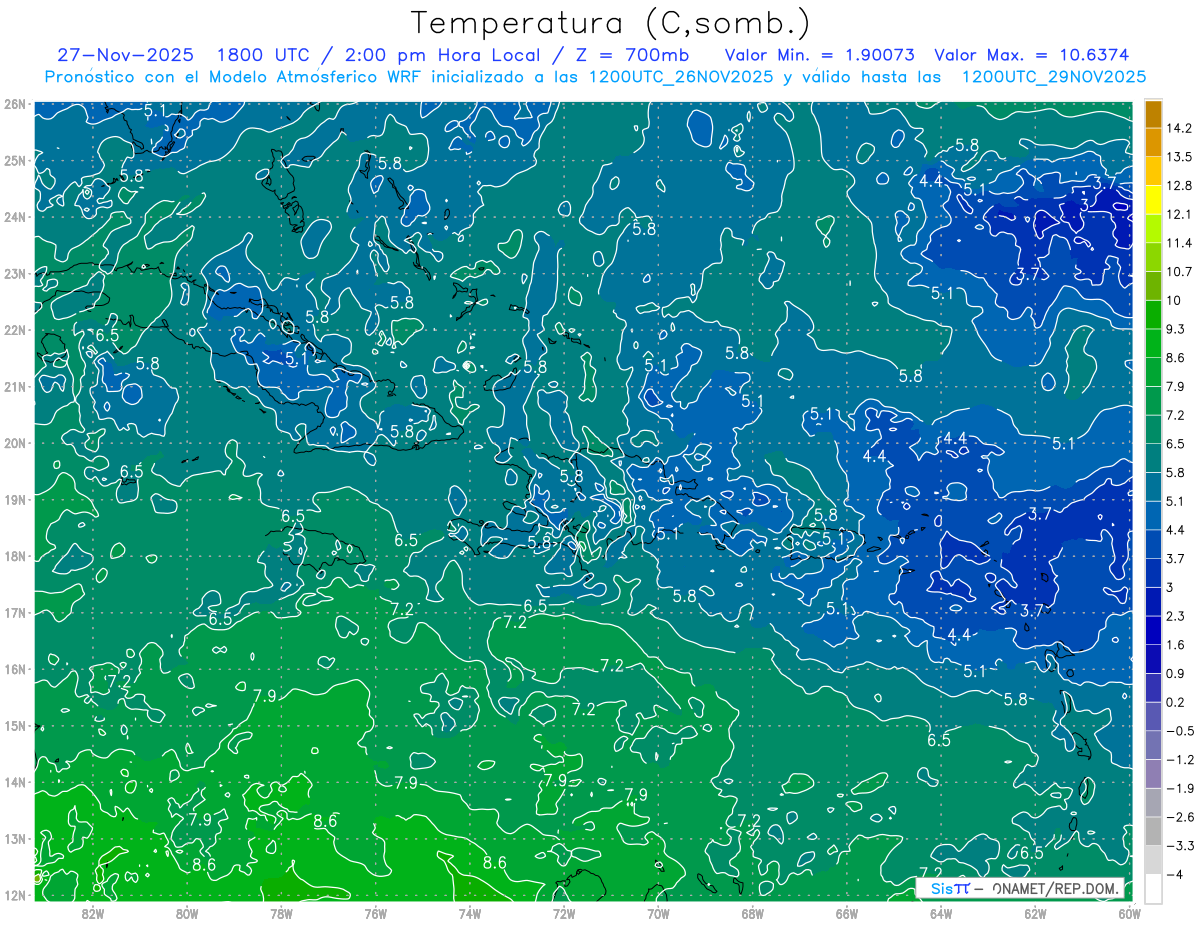This screenshot has width=1200, height=927.
Task: Click the 80W longitude axis label
Action: [186, 913]
